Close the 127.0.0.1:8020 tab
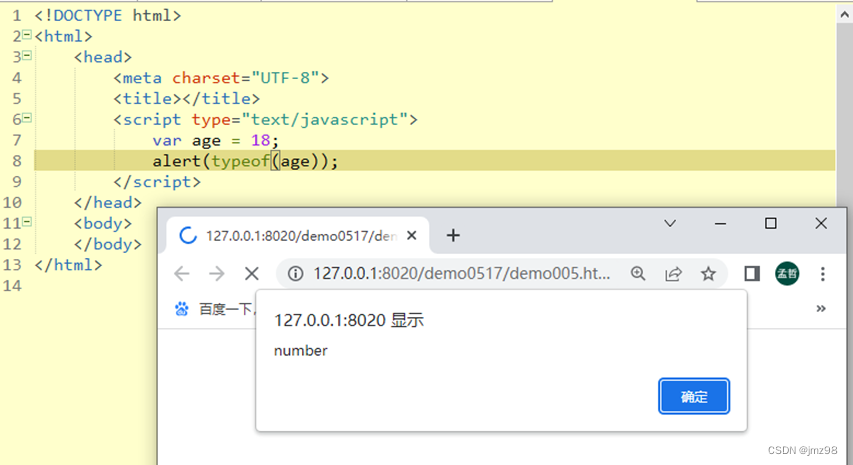Image resolution: width=853 pixels, height=465 pixels. 412,235
